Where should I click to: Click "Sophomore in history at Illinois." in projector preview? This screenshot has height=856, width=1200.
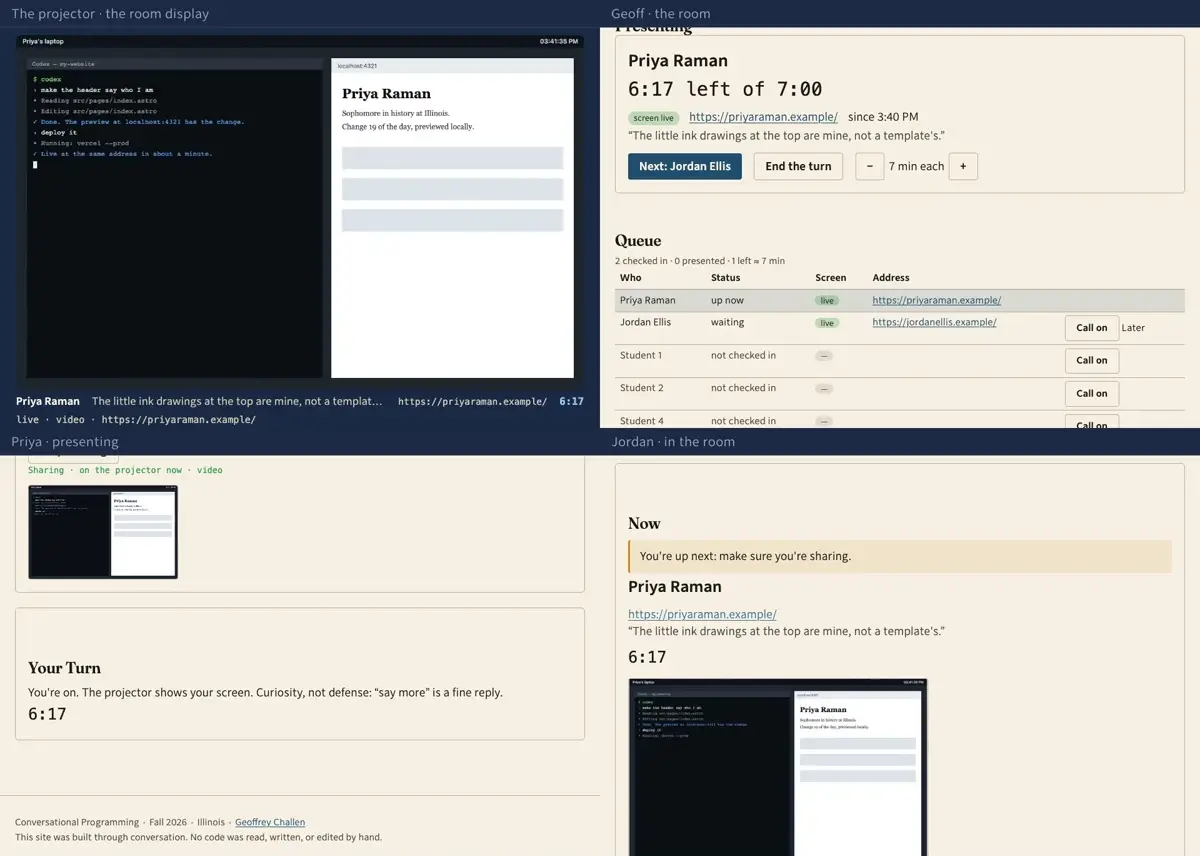point(396,114)
